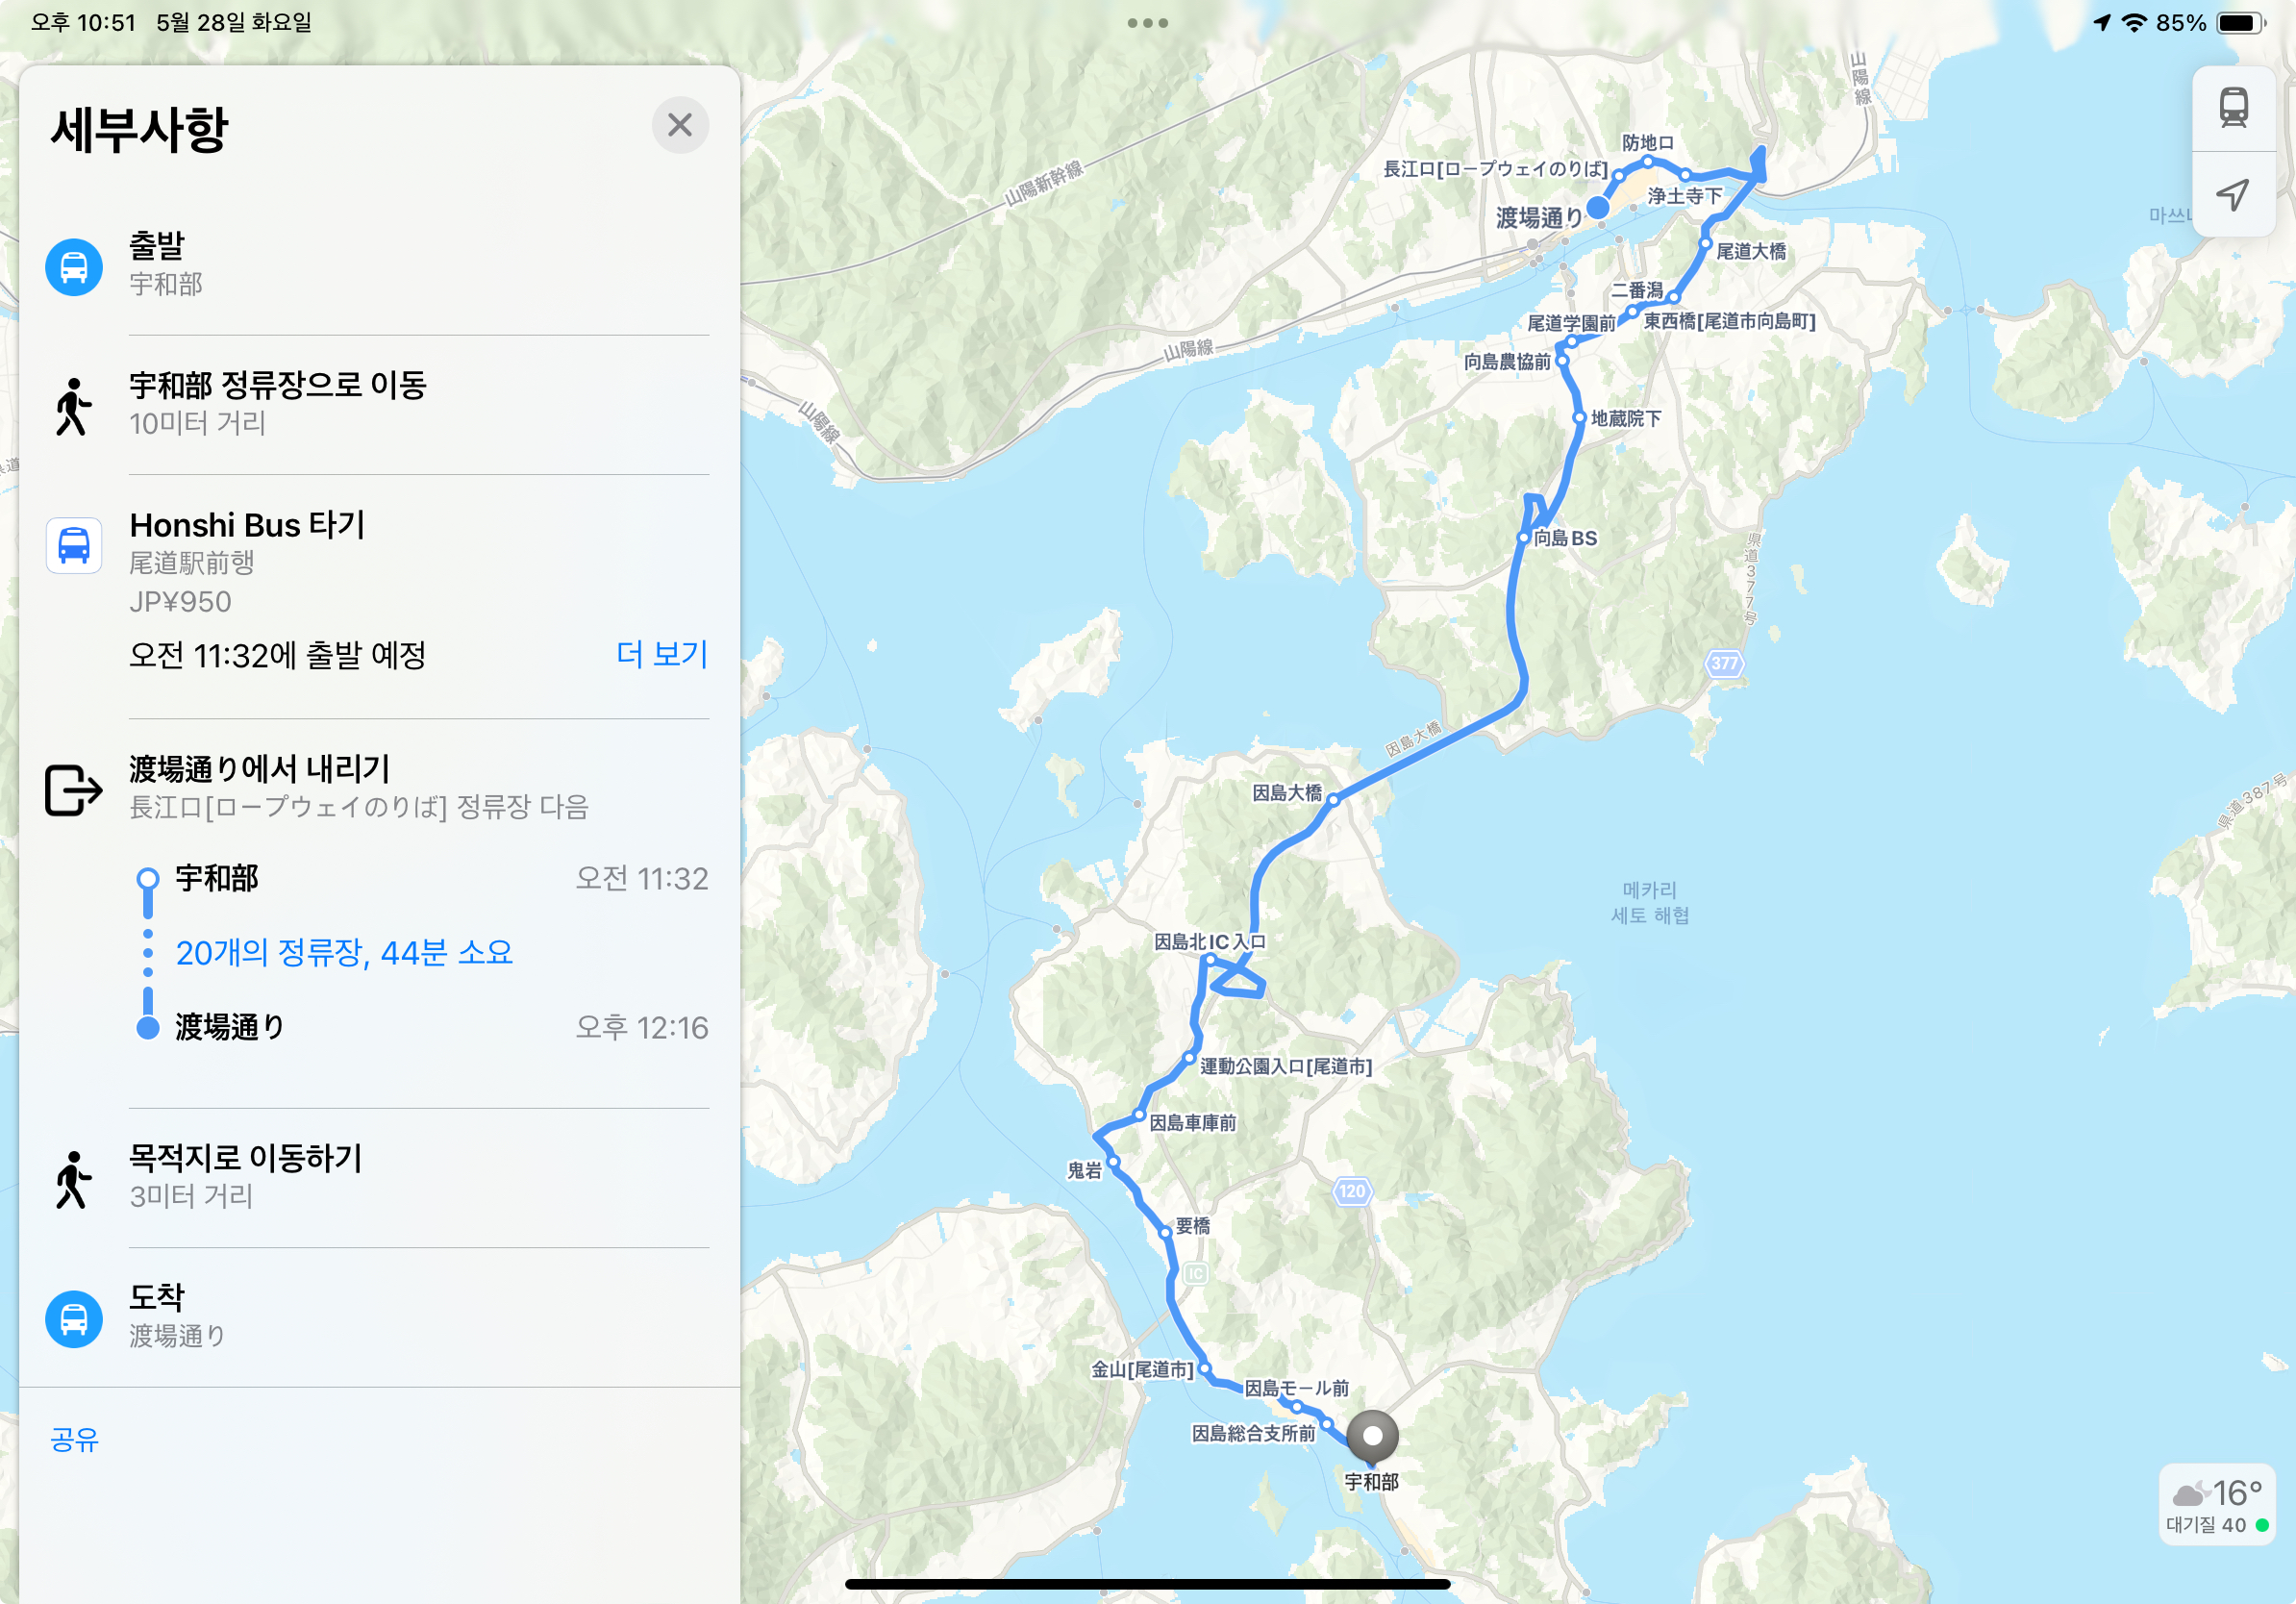The width and height of the screenshot is (2296, 1604).
Task: Open 더 보기 for more departures
Action: [662, 654]
